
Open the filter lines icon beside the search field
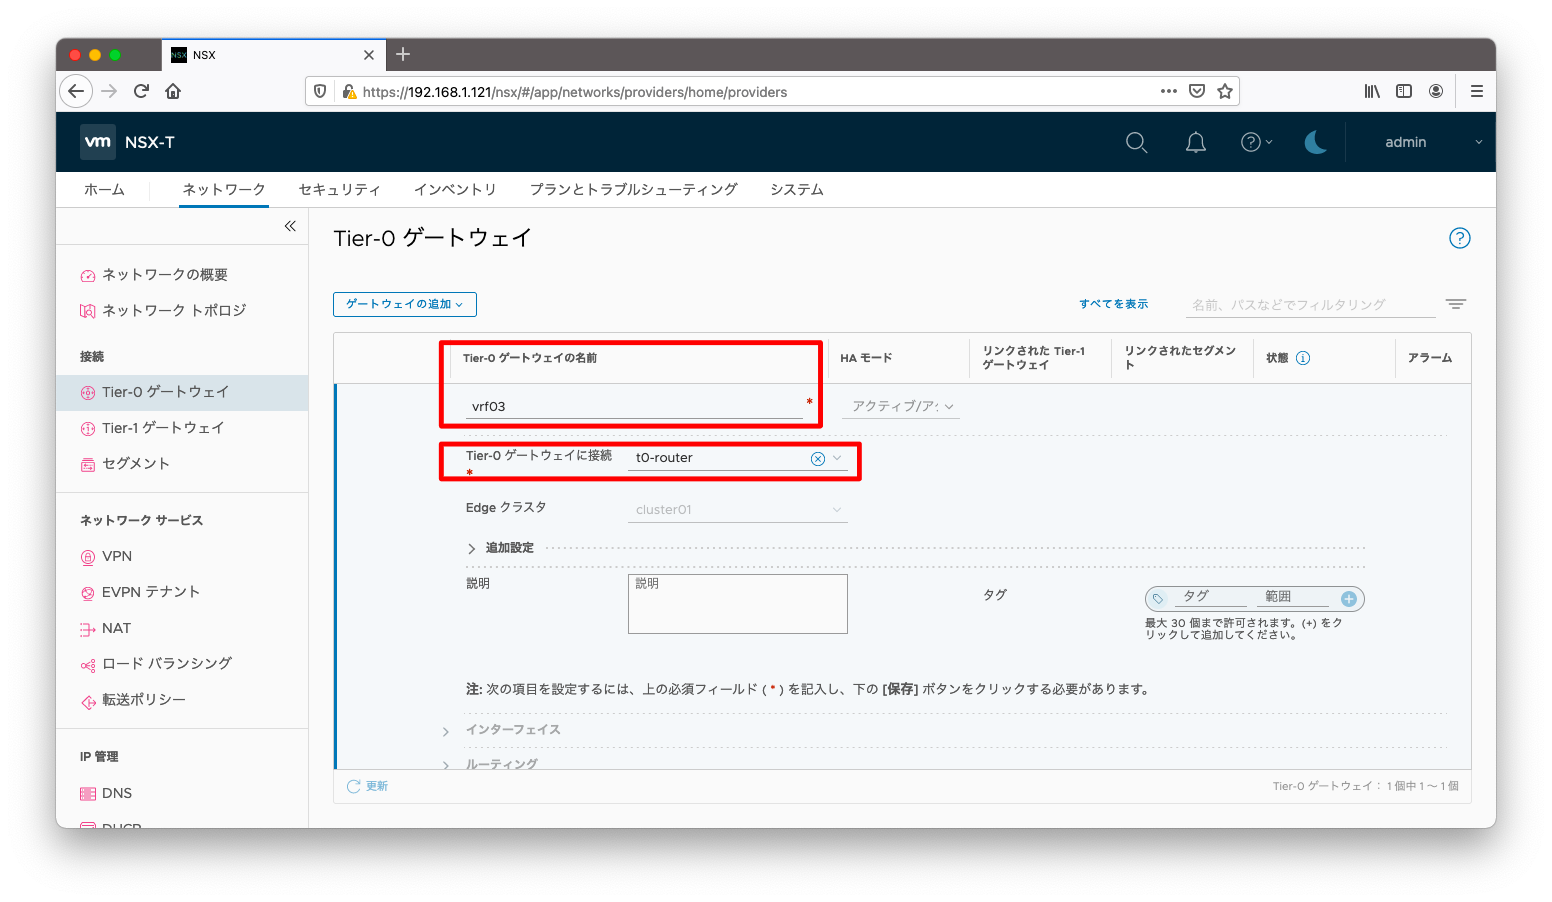[x=1456, y=304]
